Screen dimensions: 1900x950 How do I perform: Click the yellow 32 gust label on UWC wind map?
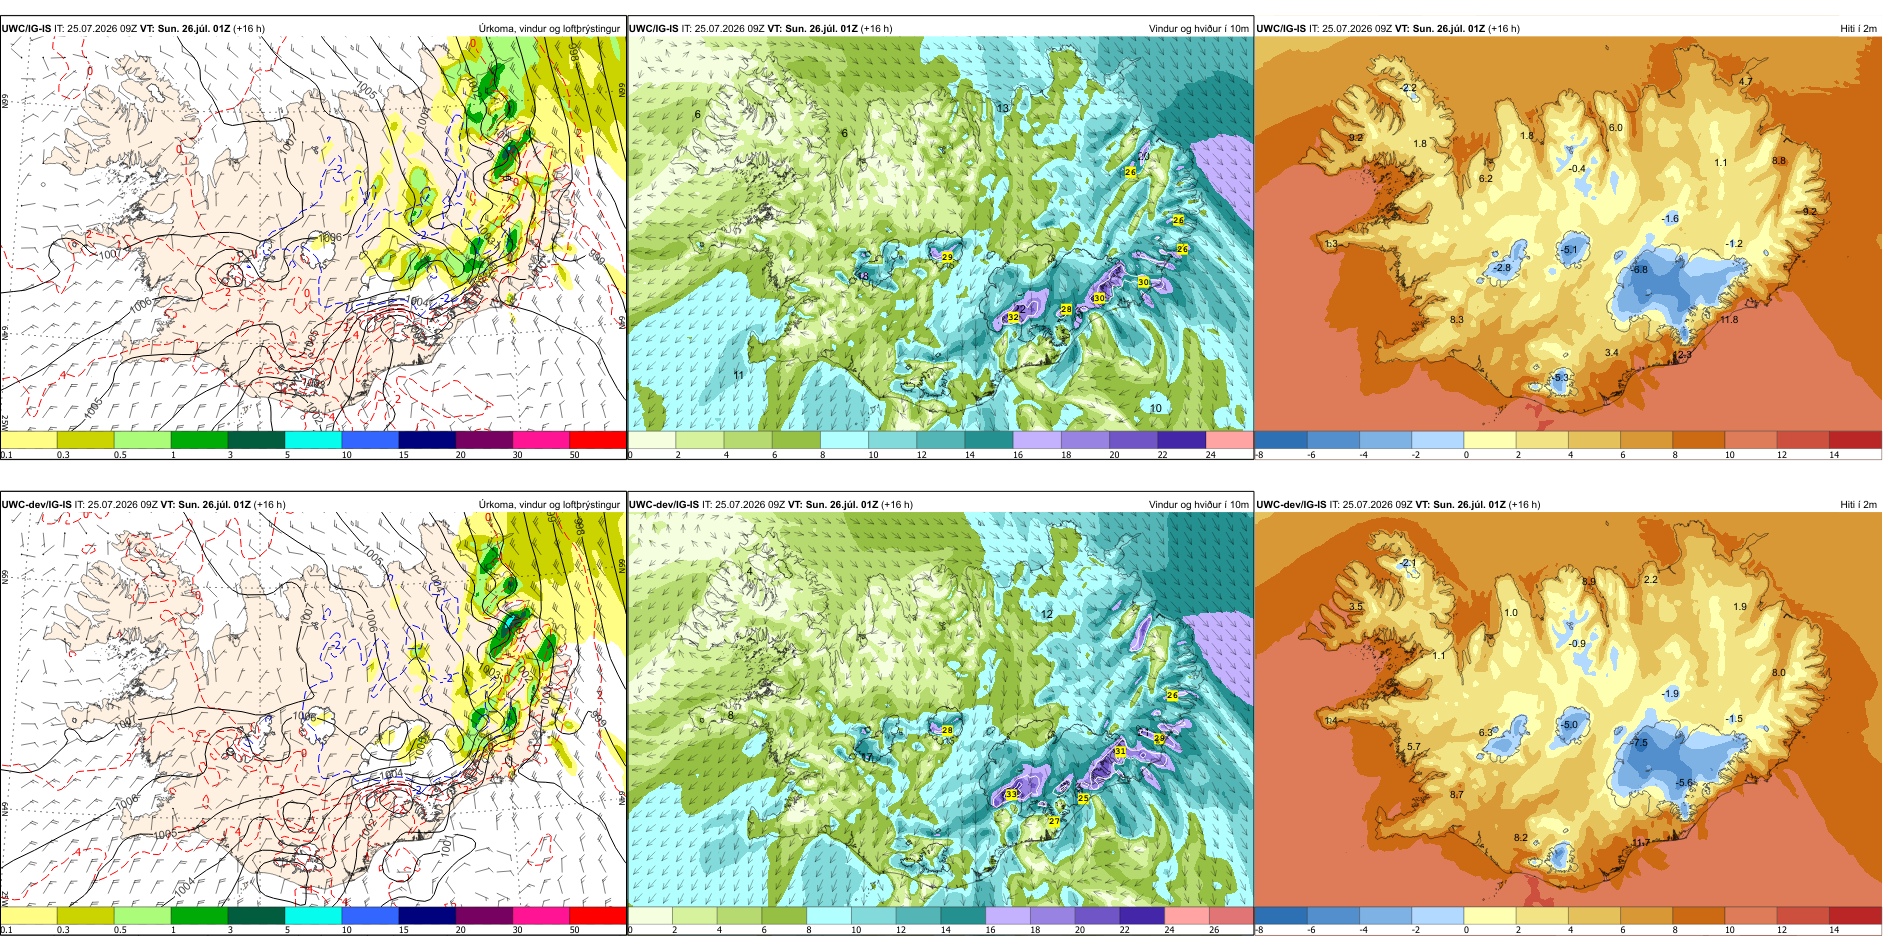click(x=1013, y=317)
